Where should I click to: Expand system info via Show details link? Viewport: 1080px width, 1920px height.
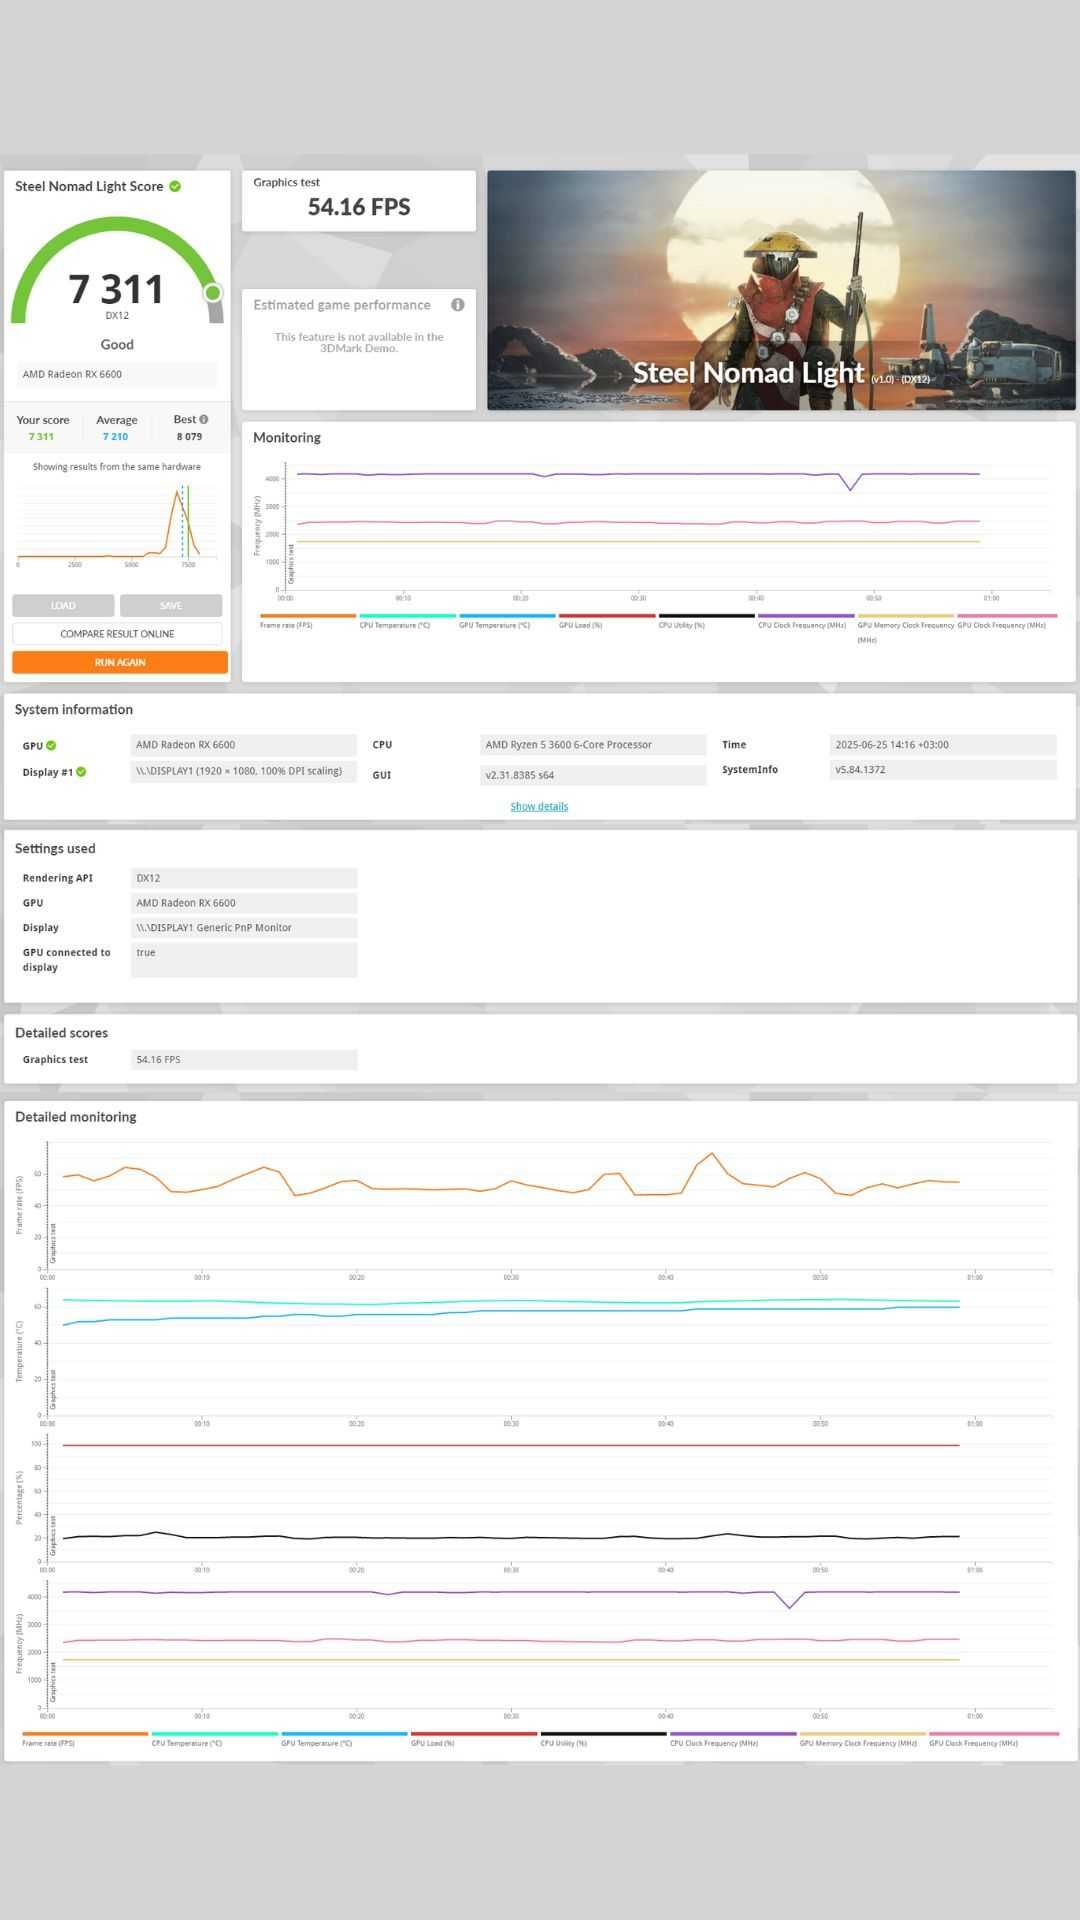tap(539, 806)
